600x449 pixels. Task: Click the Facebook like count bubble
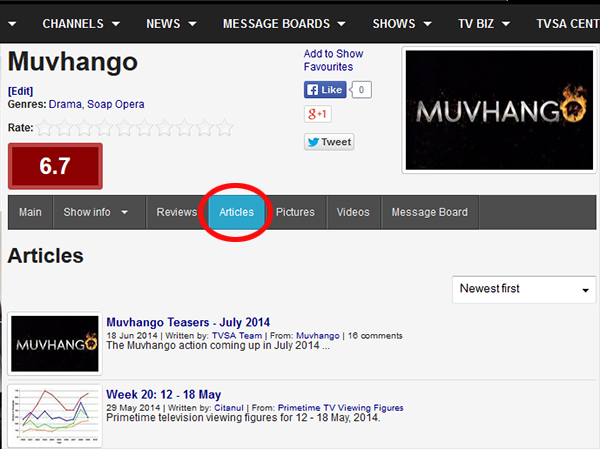(x=361, y=90)
